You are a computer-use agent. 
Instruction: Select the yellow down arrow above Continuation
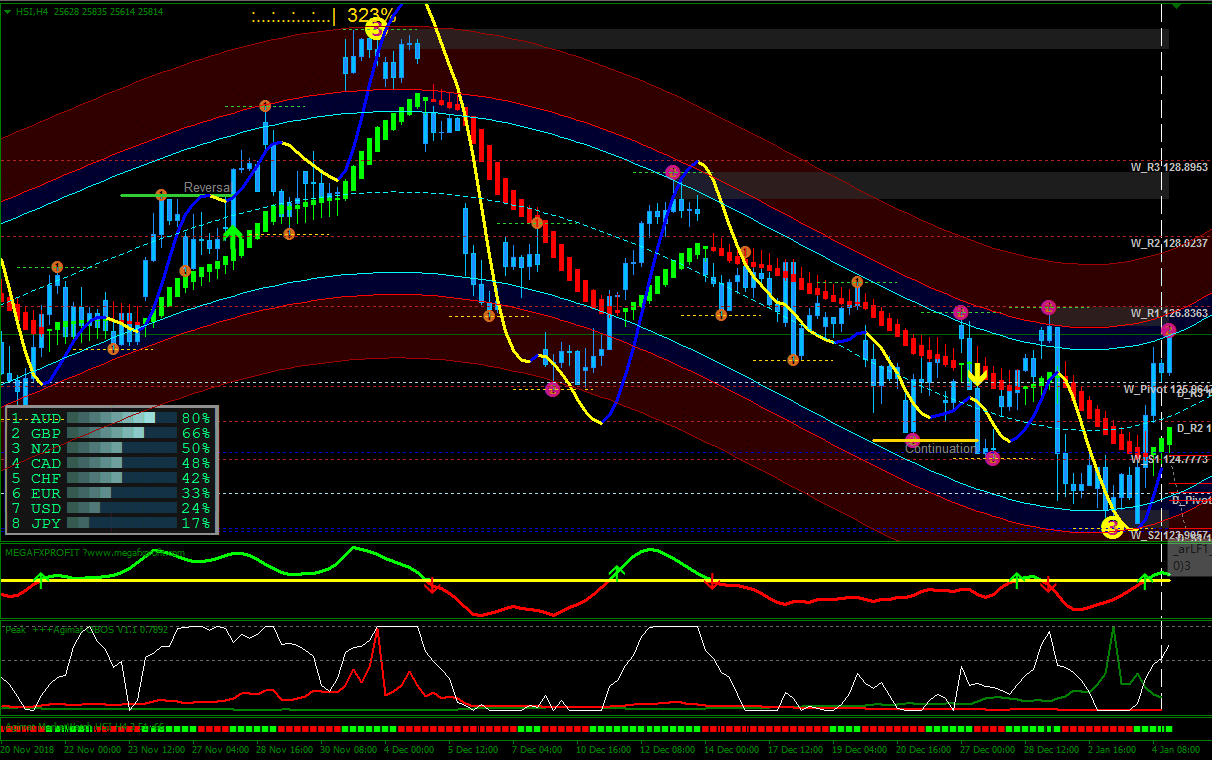977,375
